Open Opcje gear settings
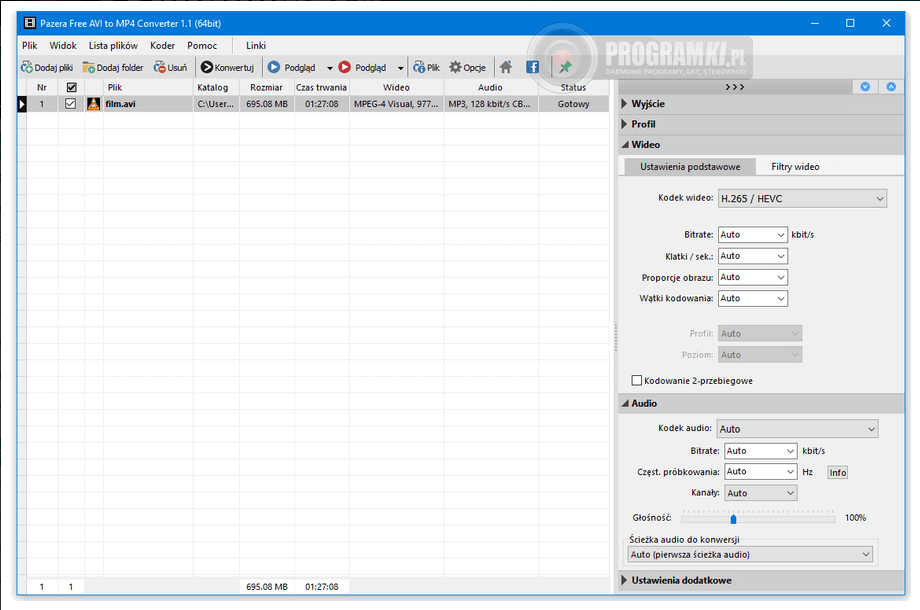Viewport: 920px width, 610px height. (468, 67)
